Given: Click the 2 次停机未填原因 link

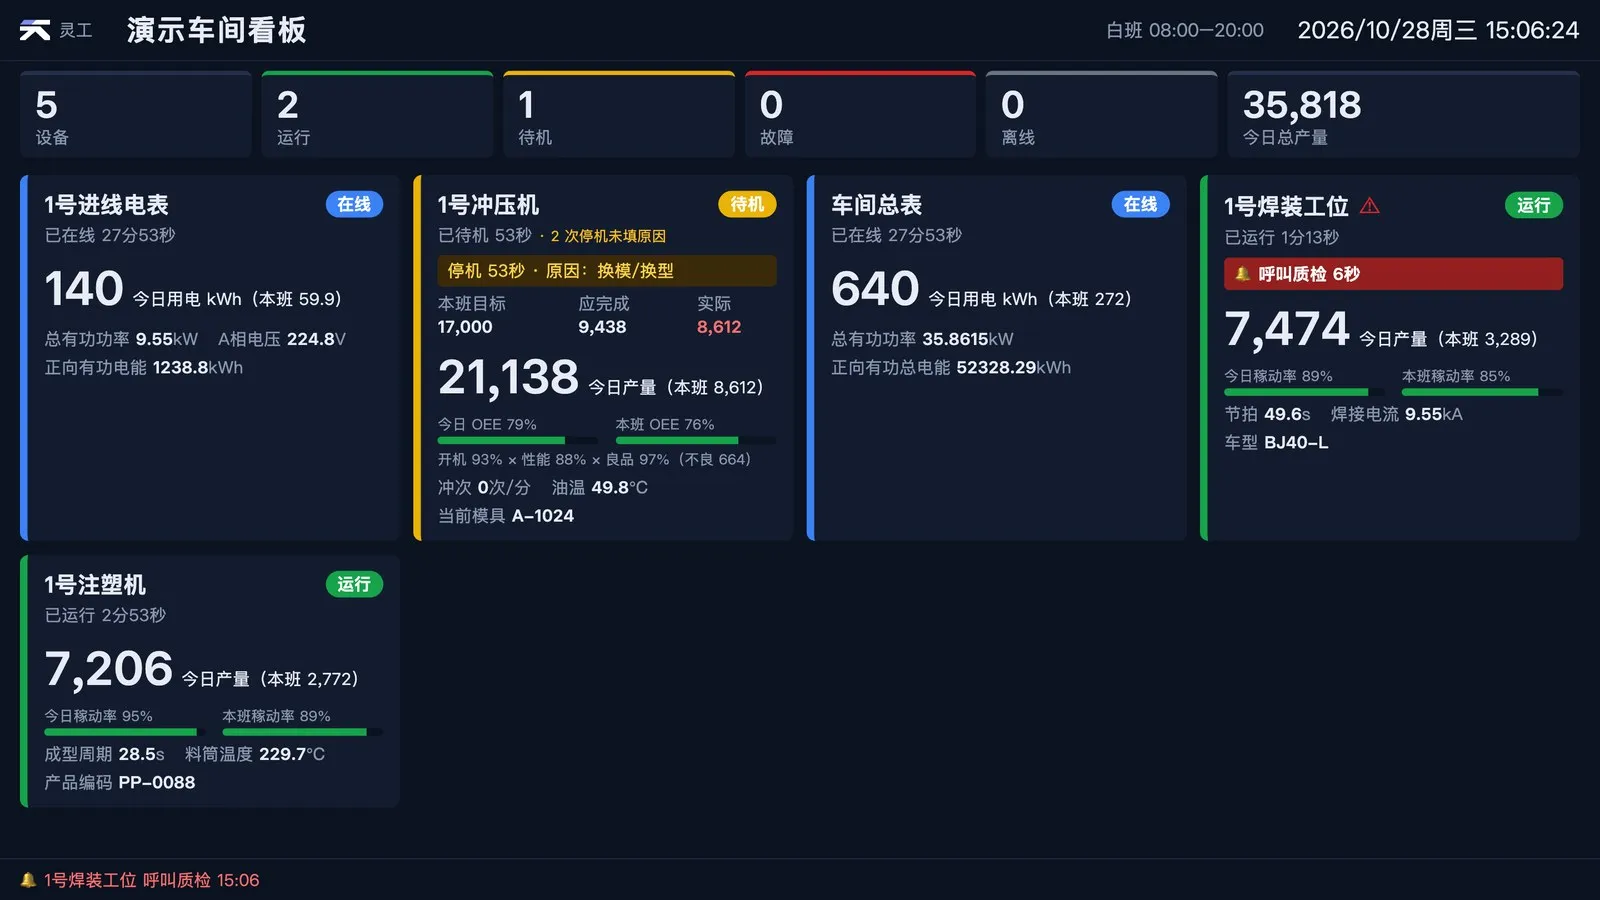Looking at the screenshot, I should pos(608,236).
